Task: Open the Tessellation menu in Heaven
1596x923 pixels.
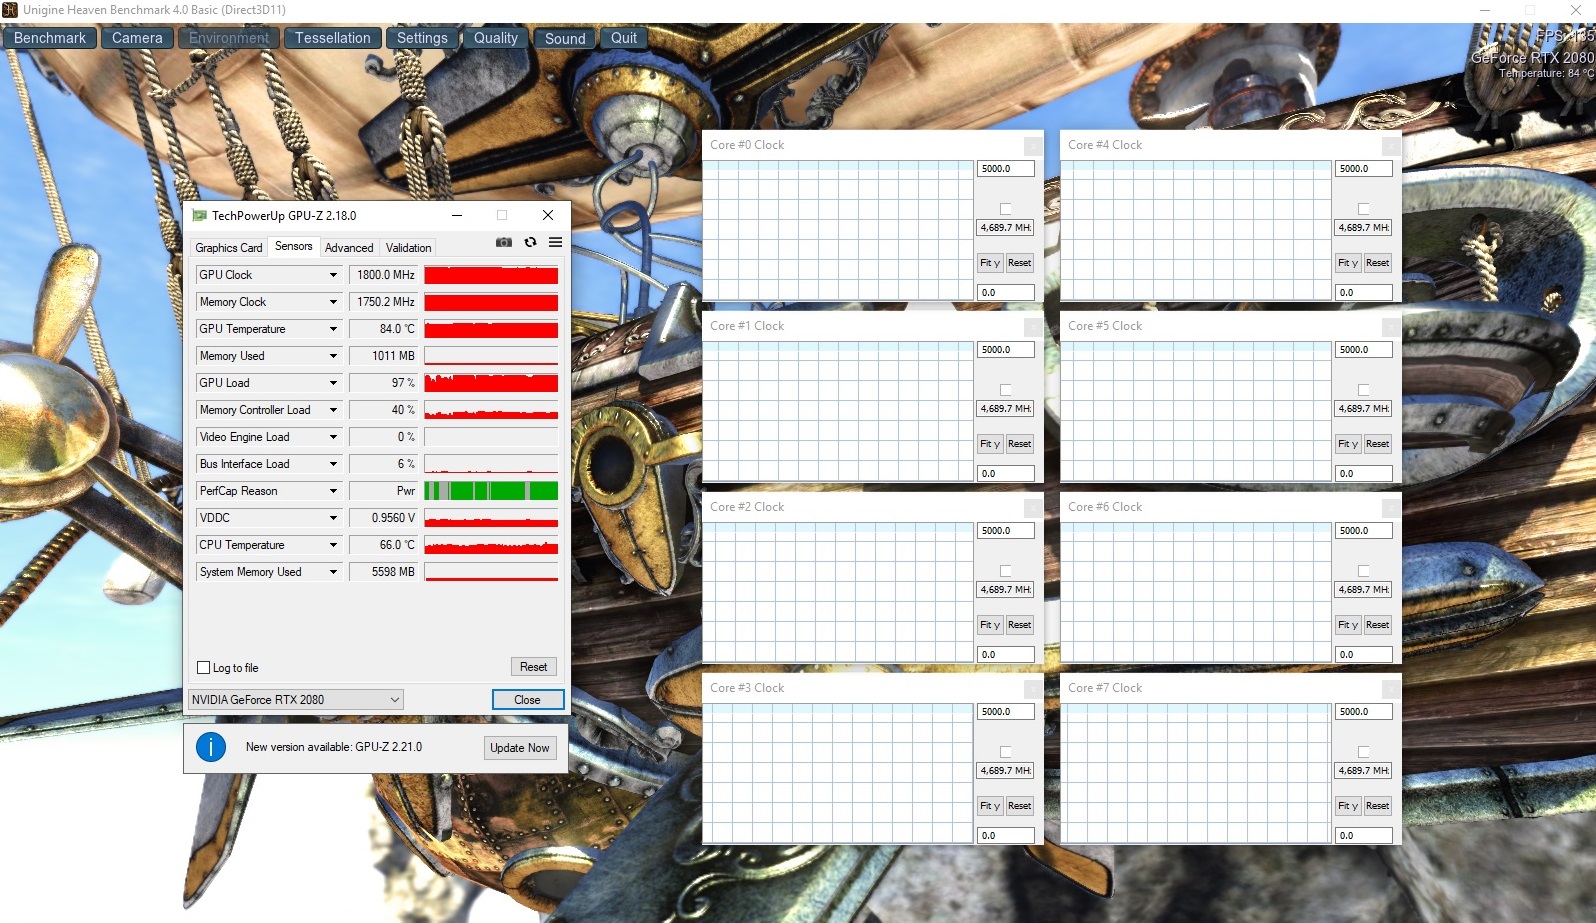Action: point(333,38)
